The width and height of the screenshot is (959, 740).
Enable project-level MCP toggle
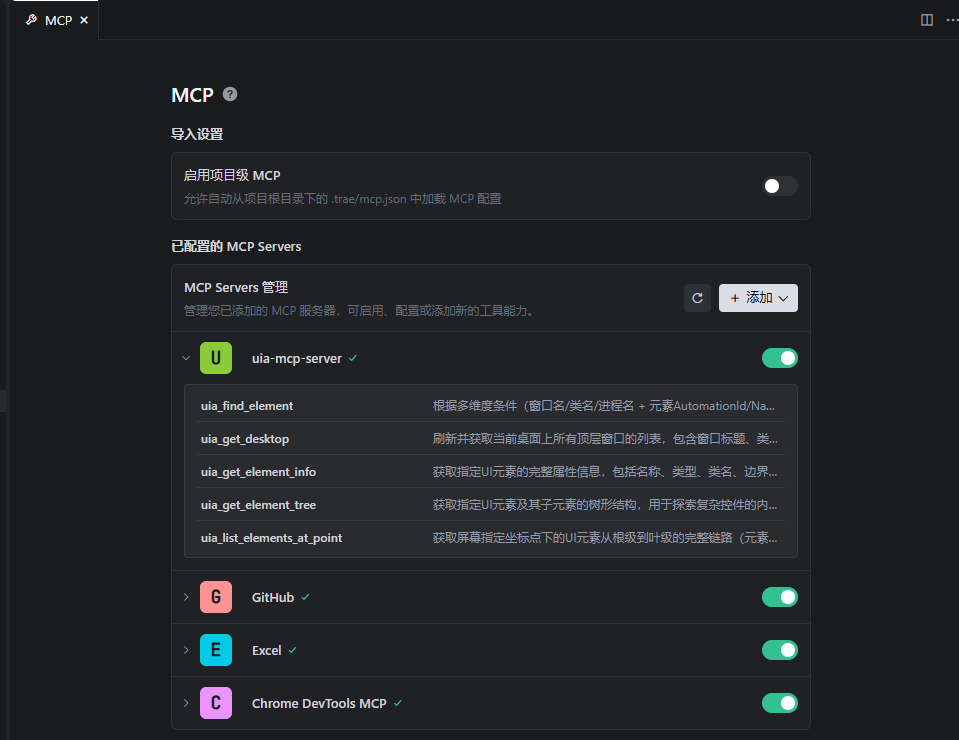[x=780, y=186]
